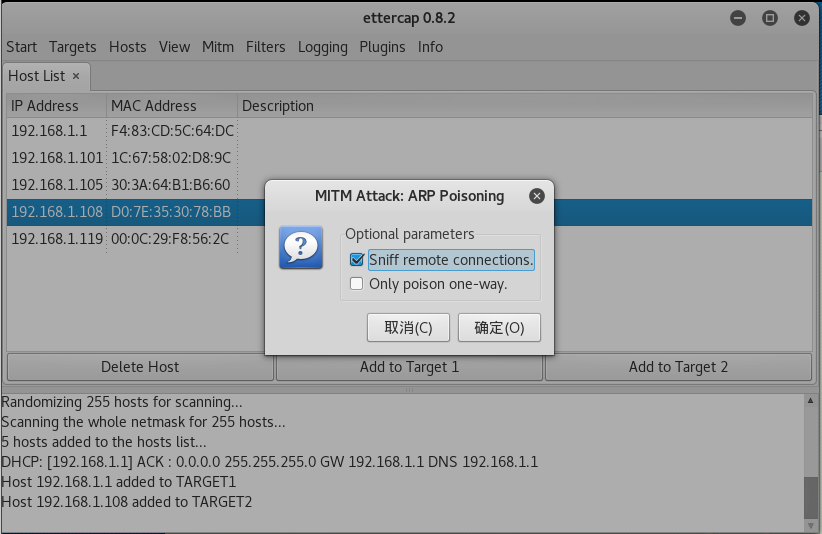822x534 pixels.
Task: Click the Description column header
Action: (524, 106)
